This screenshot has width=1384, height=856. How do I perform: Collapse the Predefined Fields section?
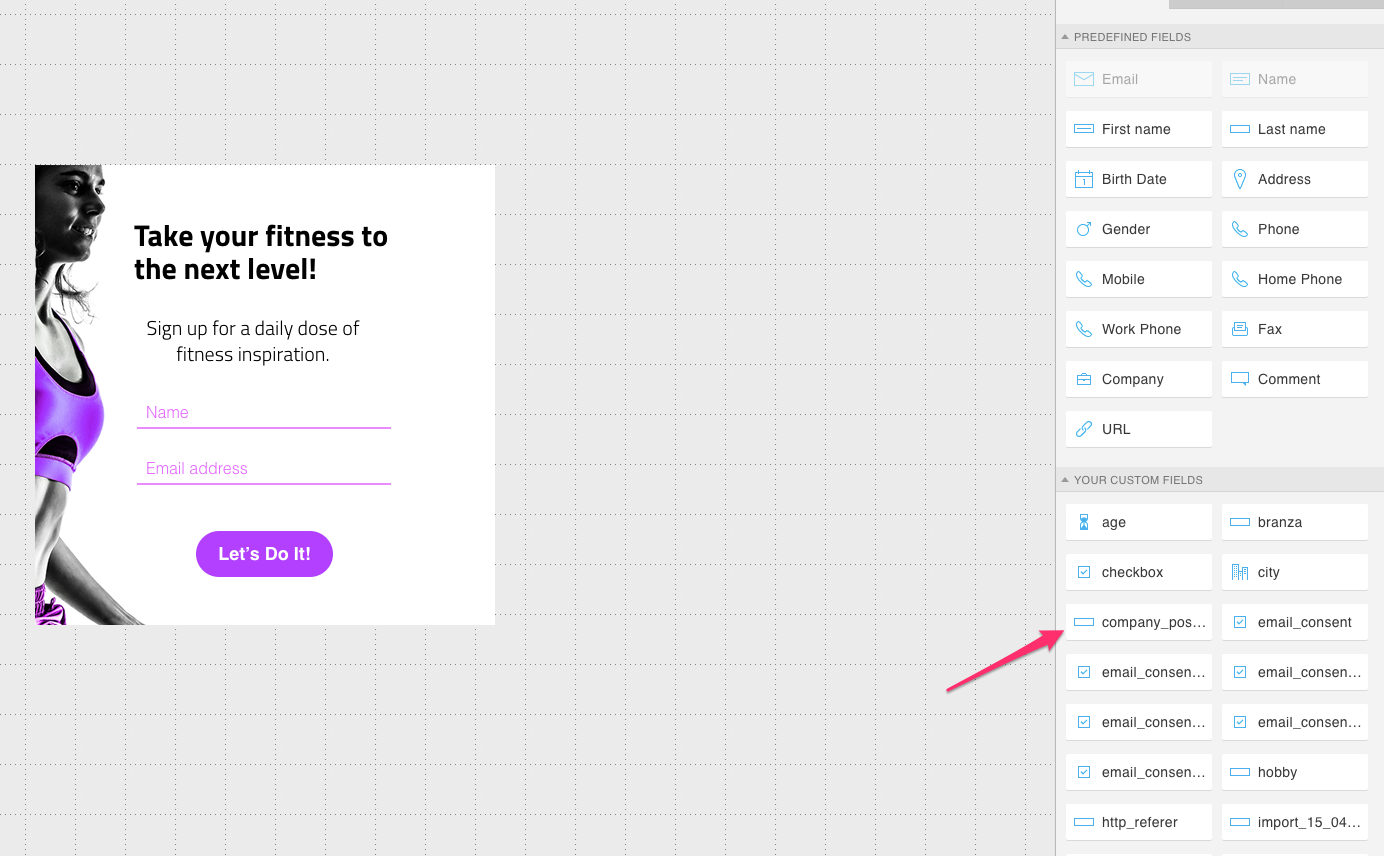(x=1065, y=37)
